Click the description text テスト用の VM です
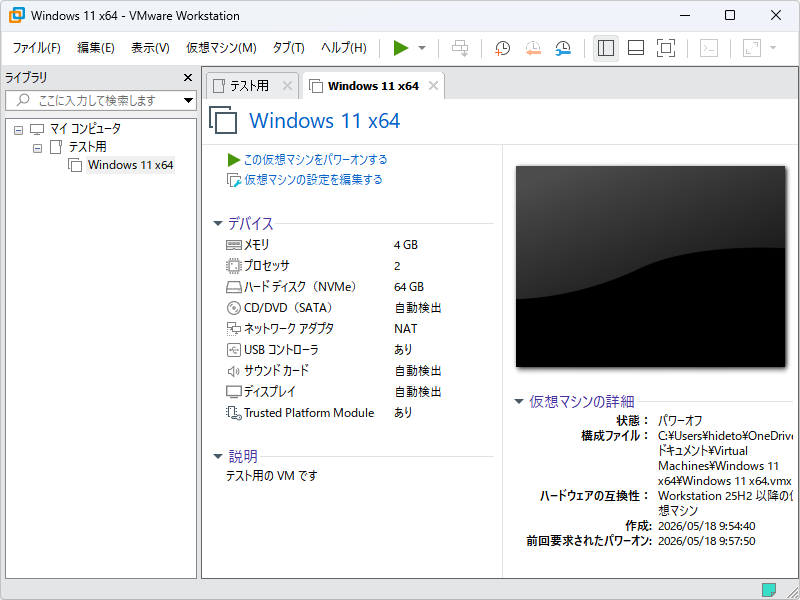Viewport: 800px width, 600px height. click(x=271, y=476)
